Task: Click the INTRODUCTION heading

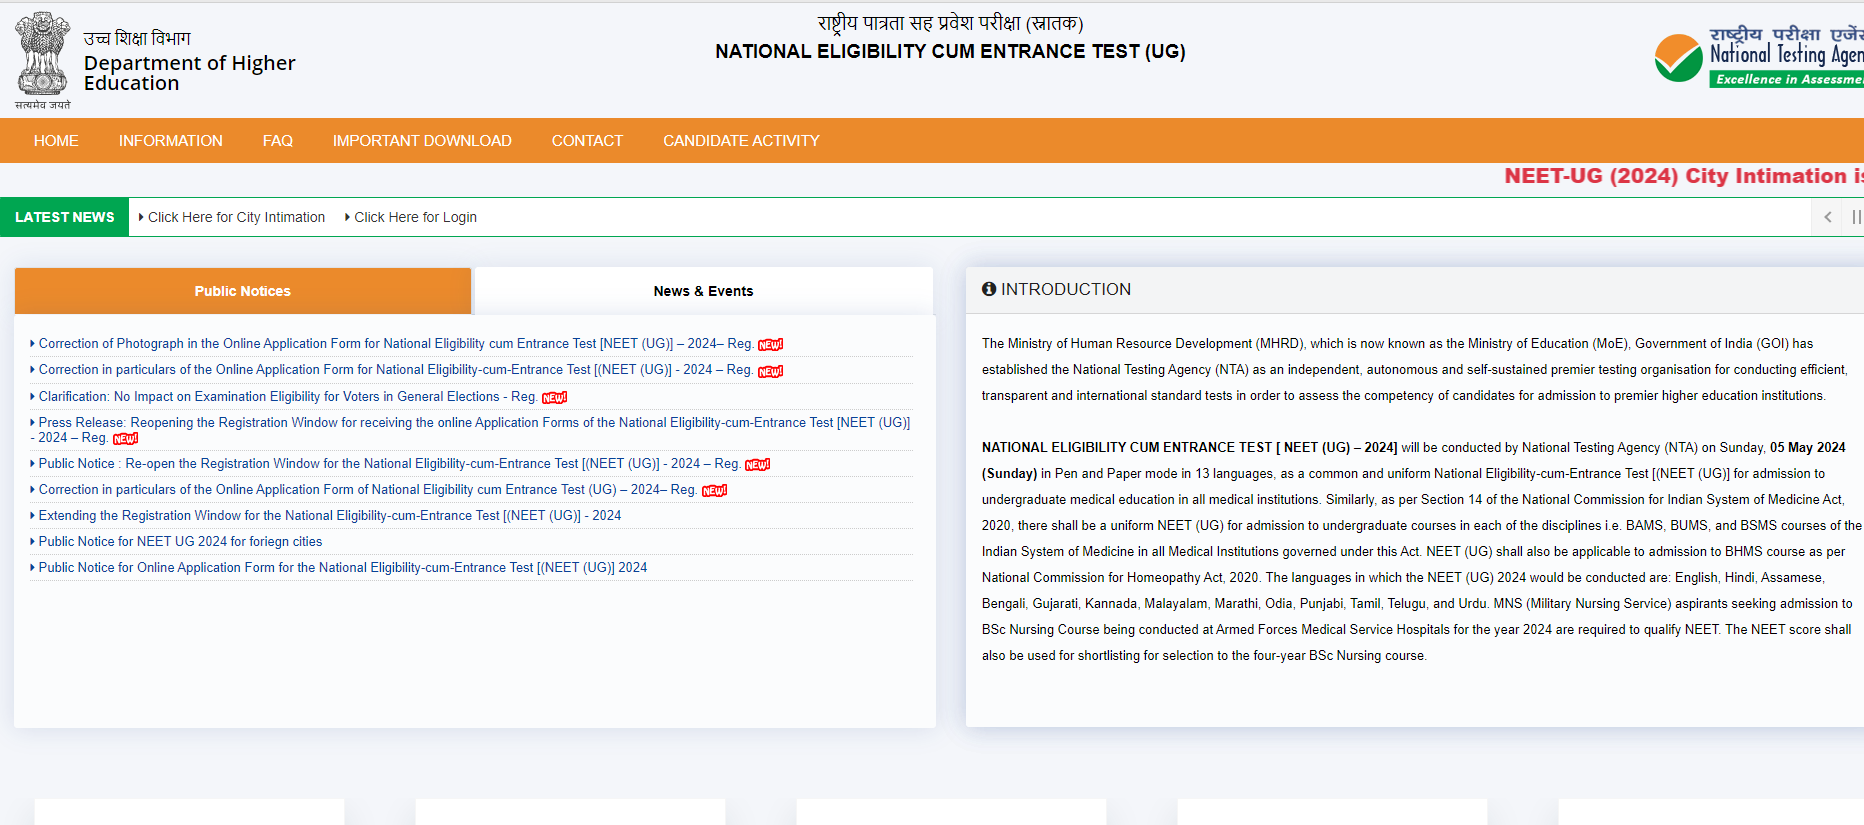Action: click(x=1066, y=289)
